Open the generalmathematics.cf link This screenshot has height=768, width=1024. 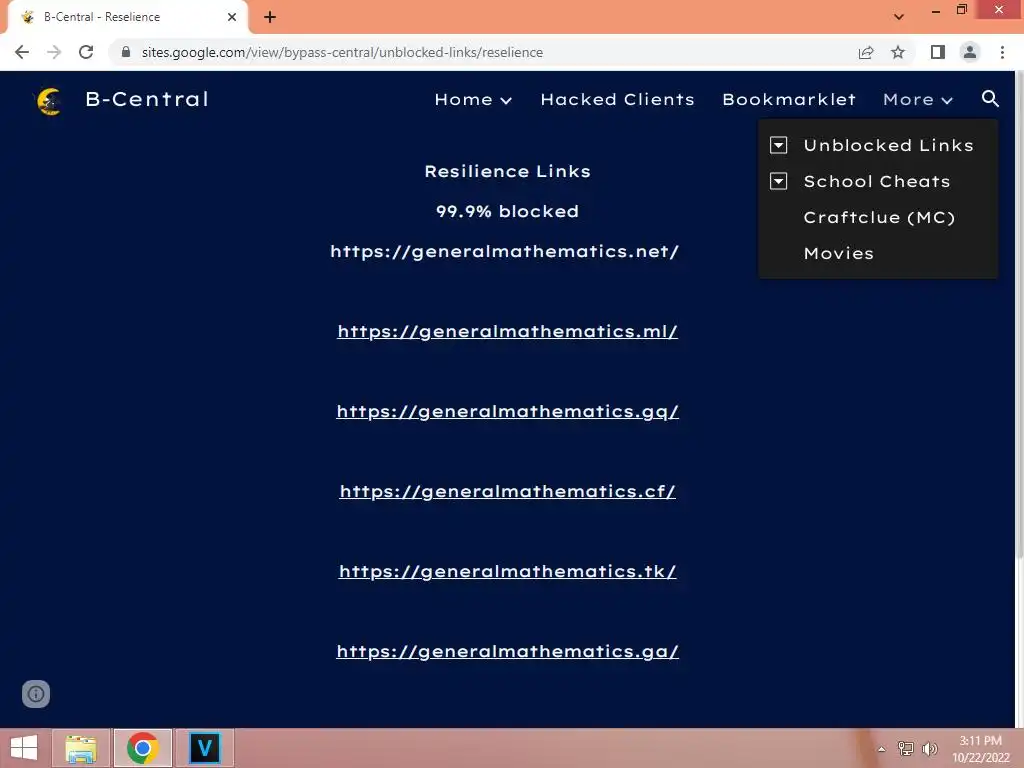point(507,492)
